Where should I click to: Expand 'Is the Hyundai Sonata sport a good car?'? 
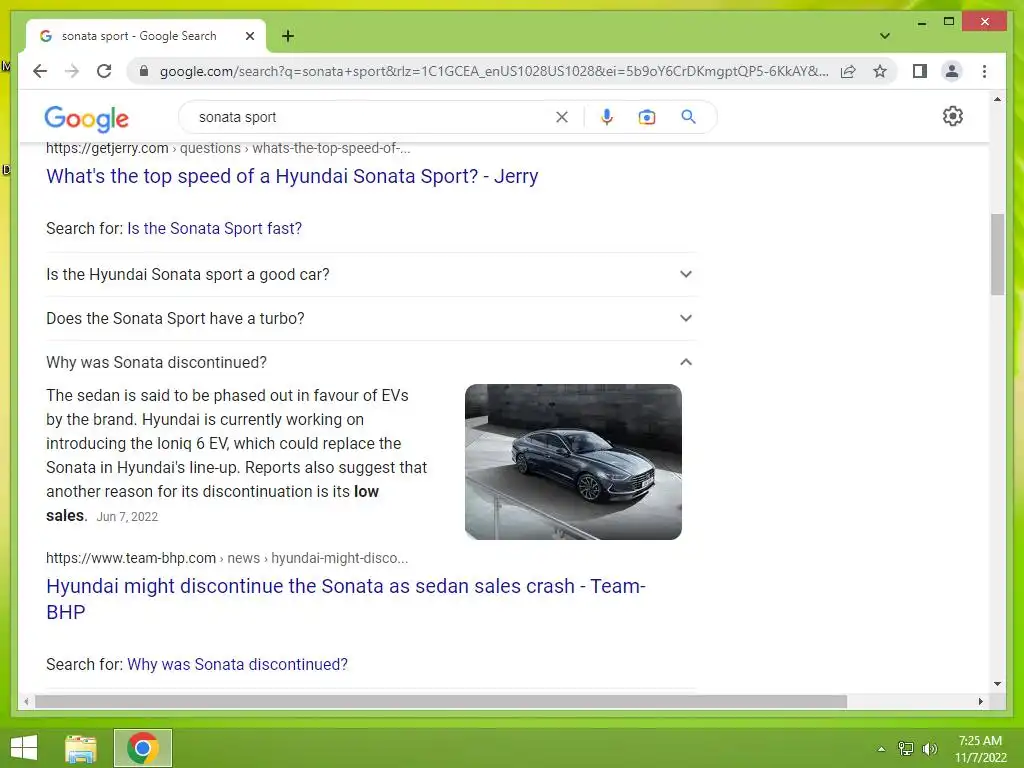coord(371,274)
